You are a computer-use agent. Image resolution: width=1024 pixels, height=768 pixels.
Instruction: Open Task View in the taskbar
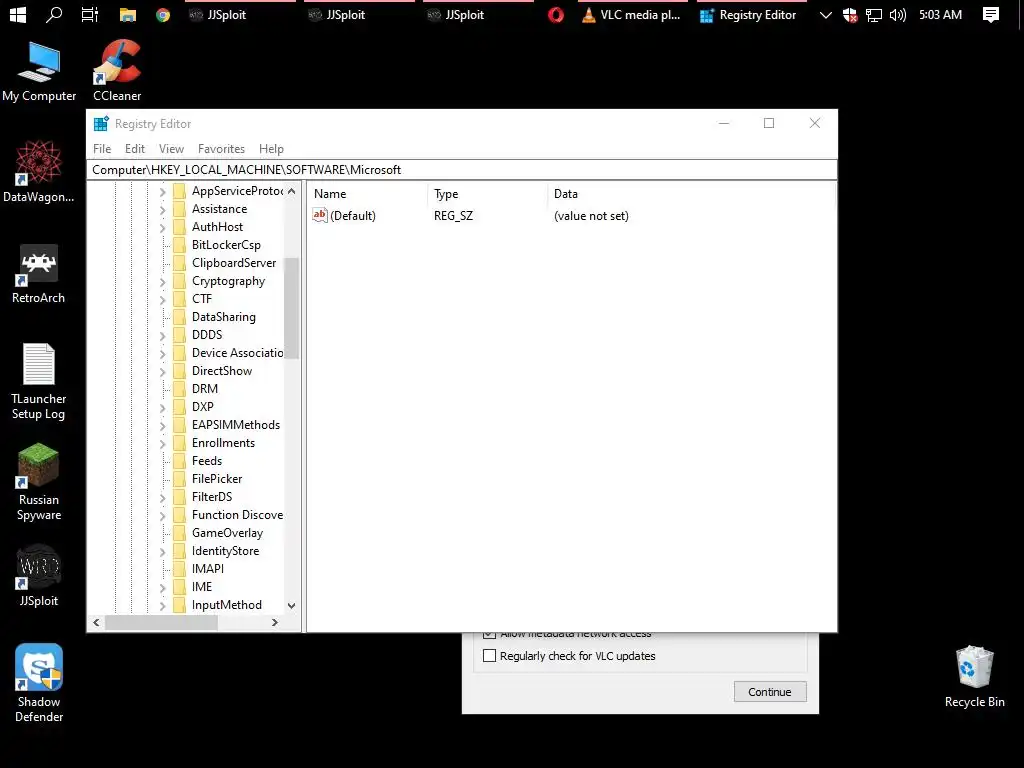tap(89, 14)
